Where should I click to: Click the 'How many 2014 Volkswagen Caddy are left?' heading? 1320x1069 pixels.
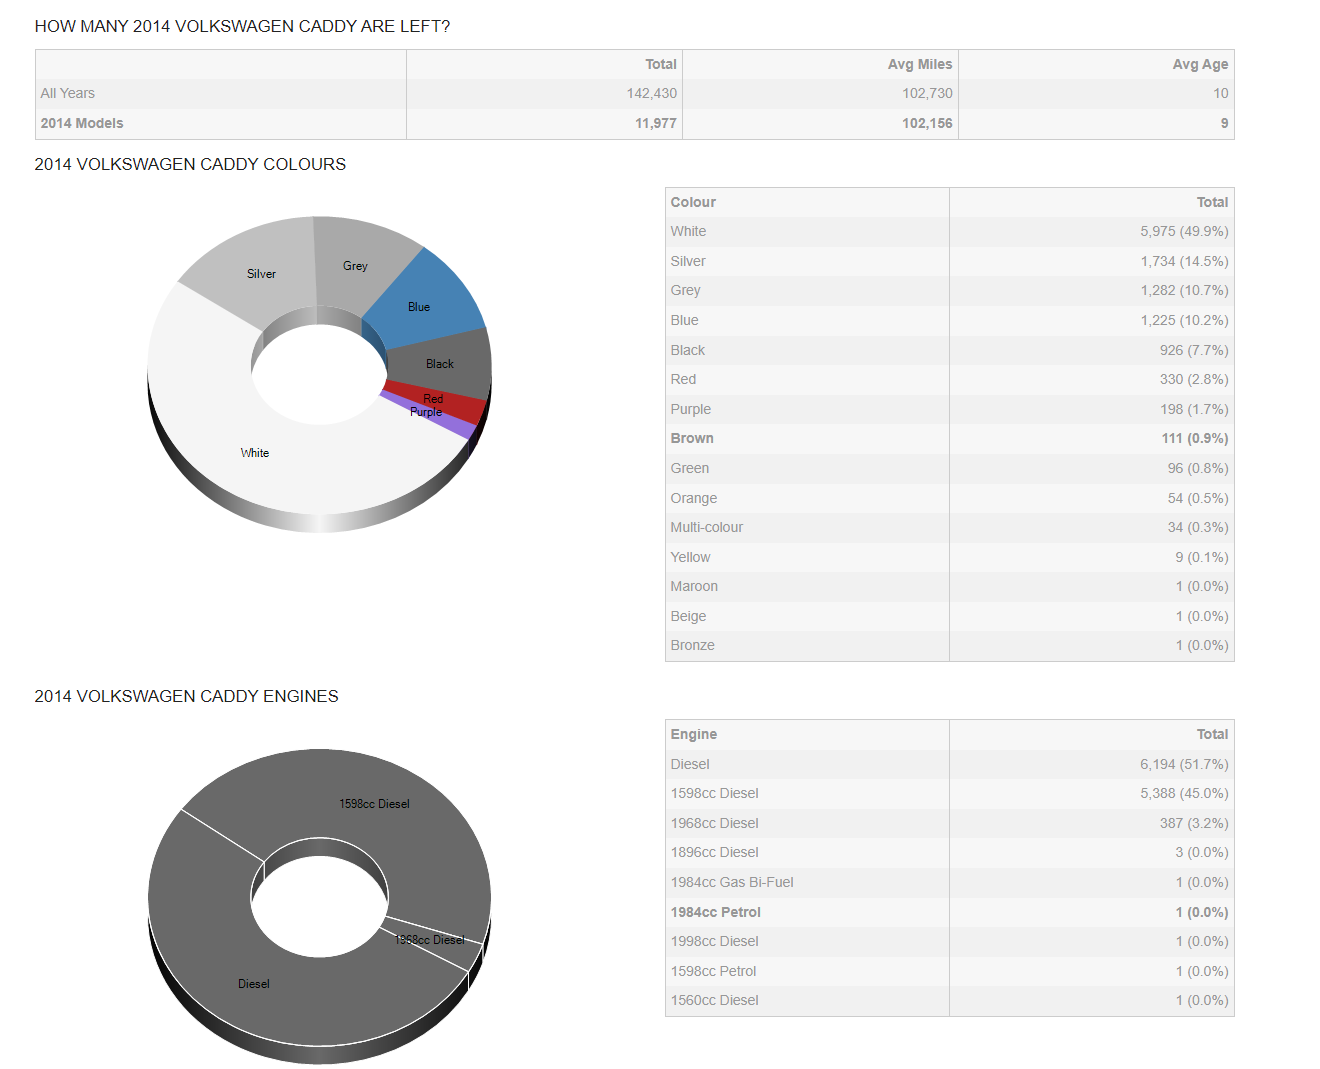pyautogui.click(x=242, y=26)
